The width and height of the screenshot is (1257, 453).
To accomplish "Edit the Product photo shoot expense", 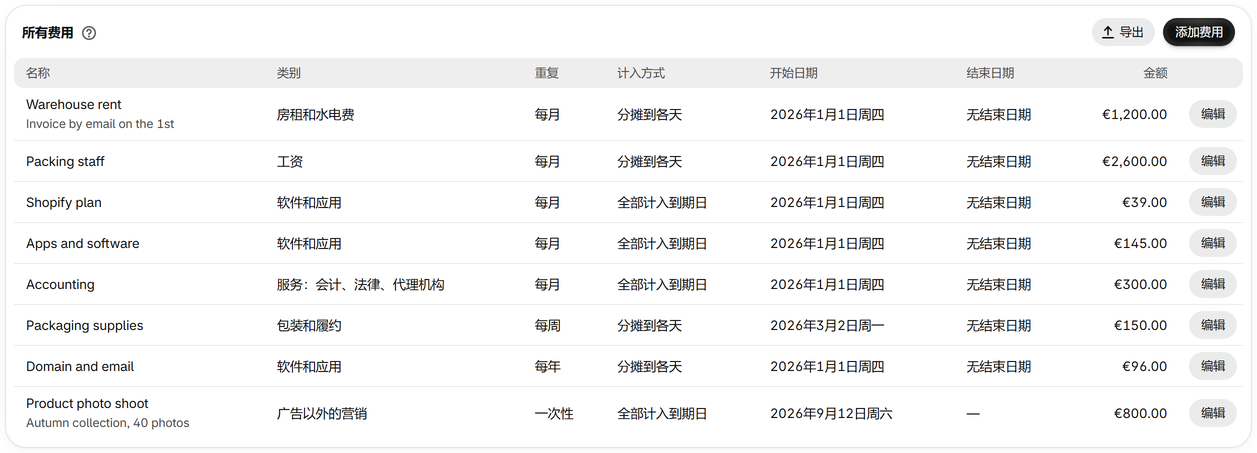I will tap(1212, 413).
